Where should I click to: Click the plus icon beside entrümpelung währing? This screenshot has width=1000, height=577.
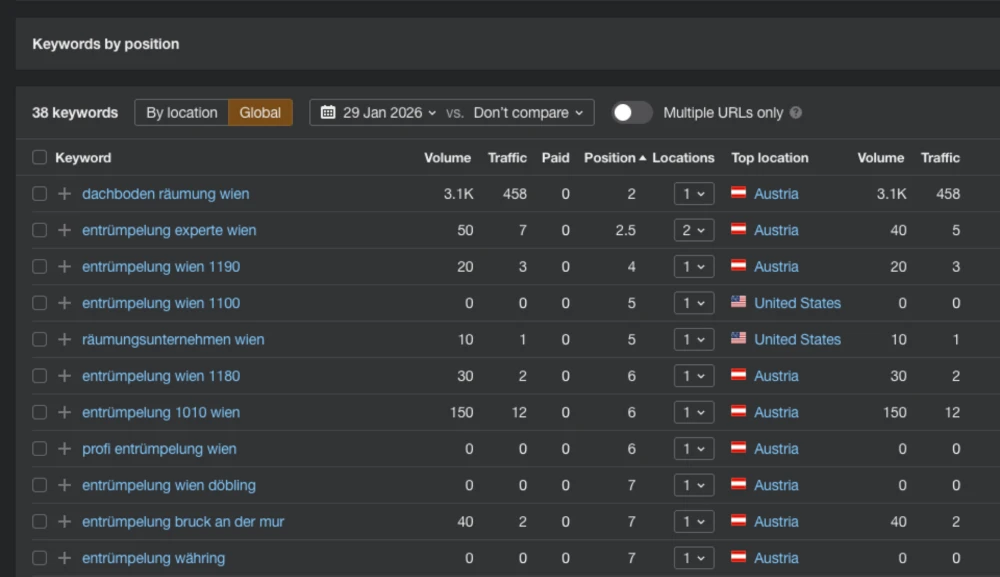click(x=64, y=558)
